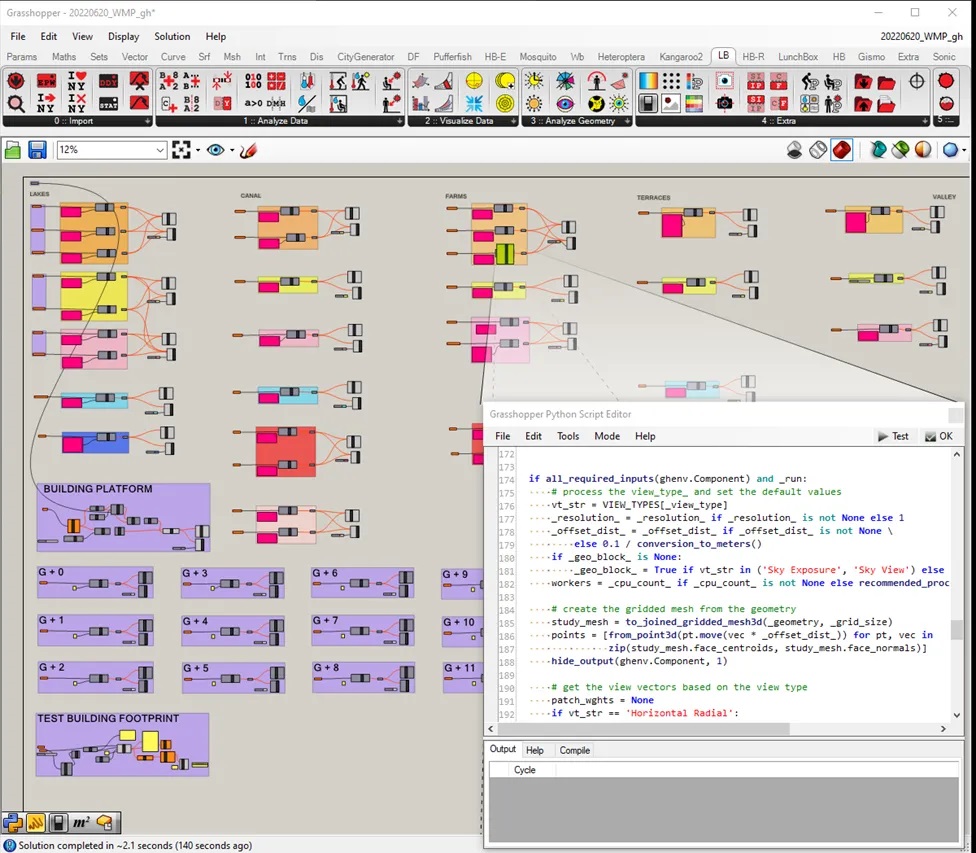976x853 pixels.
Task: Click the yellow sunpath sphere icon
Action: [474, 81]
